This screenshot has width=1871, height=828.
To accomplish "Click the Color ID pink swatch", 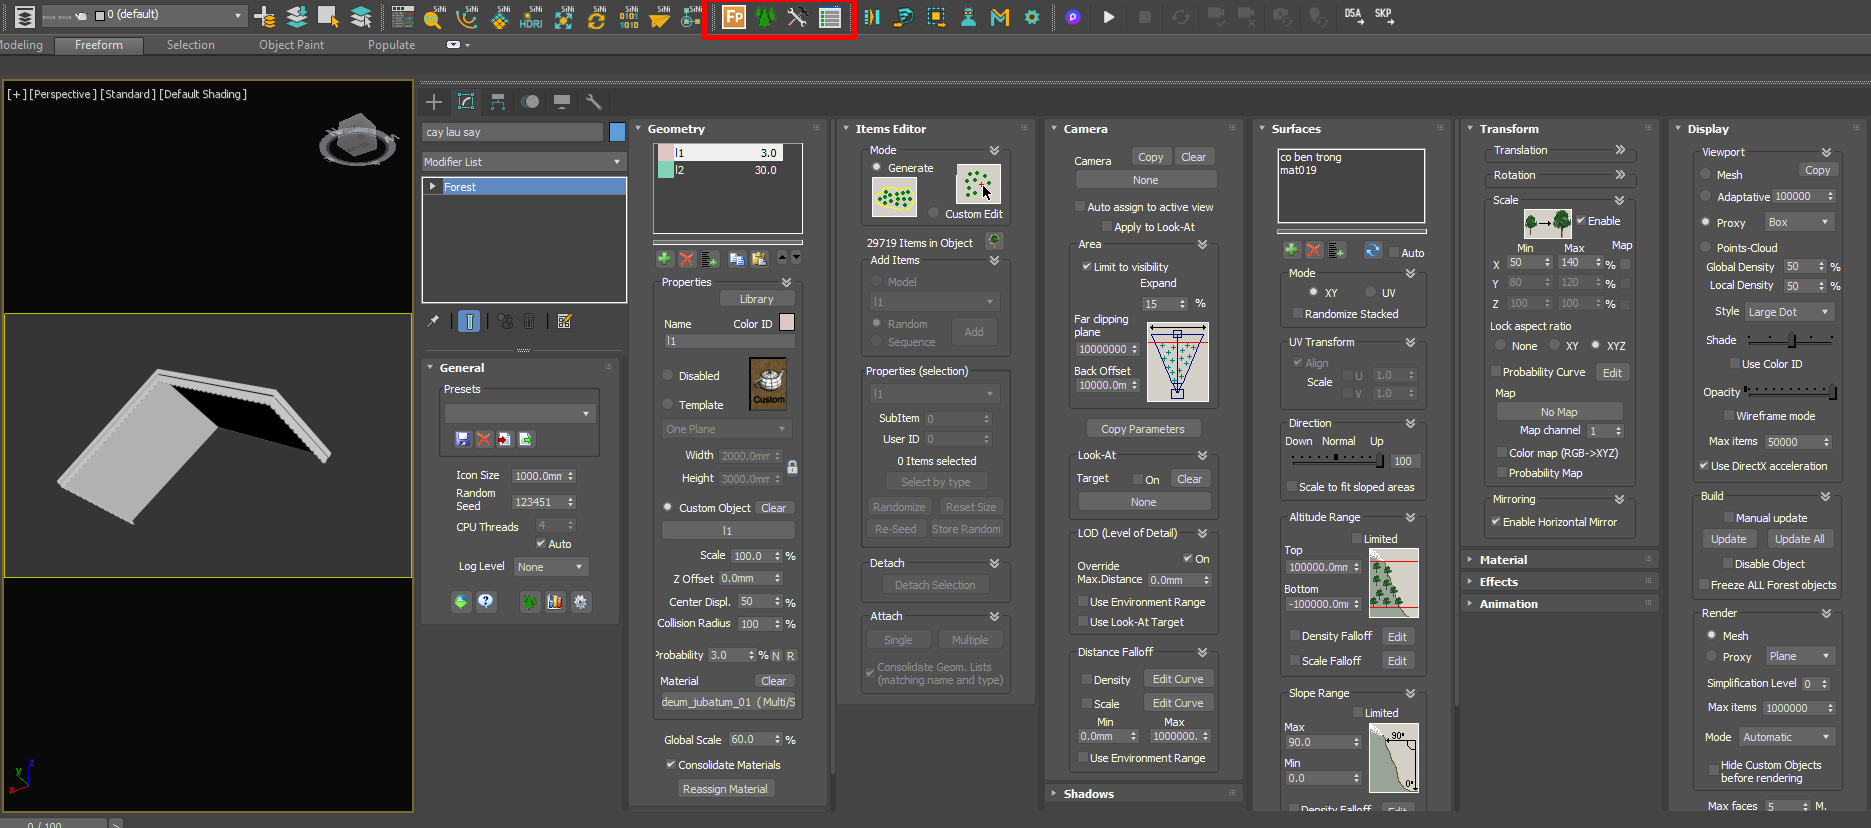I will coord(787,323).
